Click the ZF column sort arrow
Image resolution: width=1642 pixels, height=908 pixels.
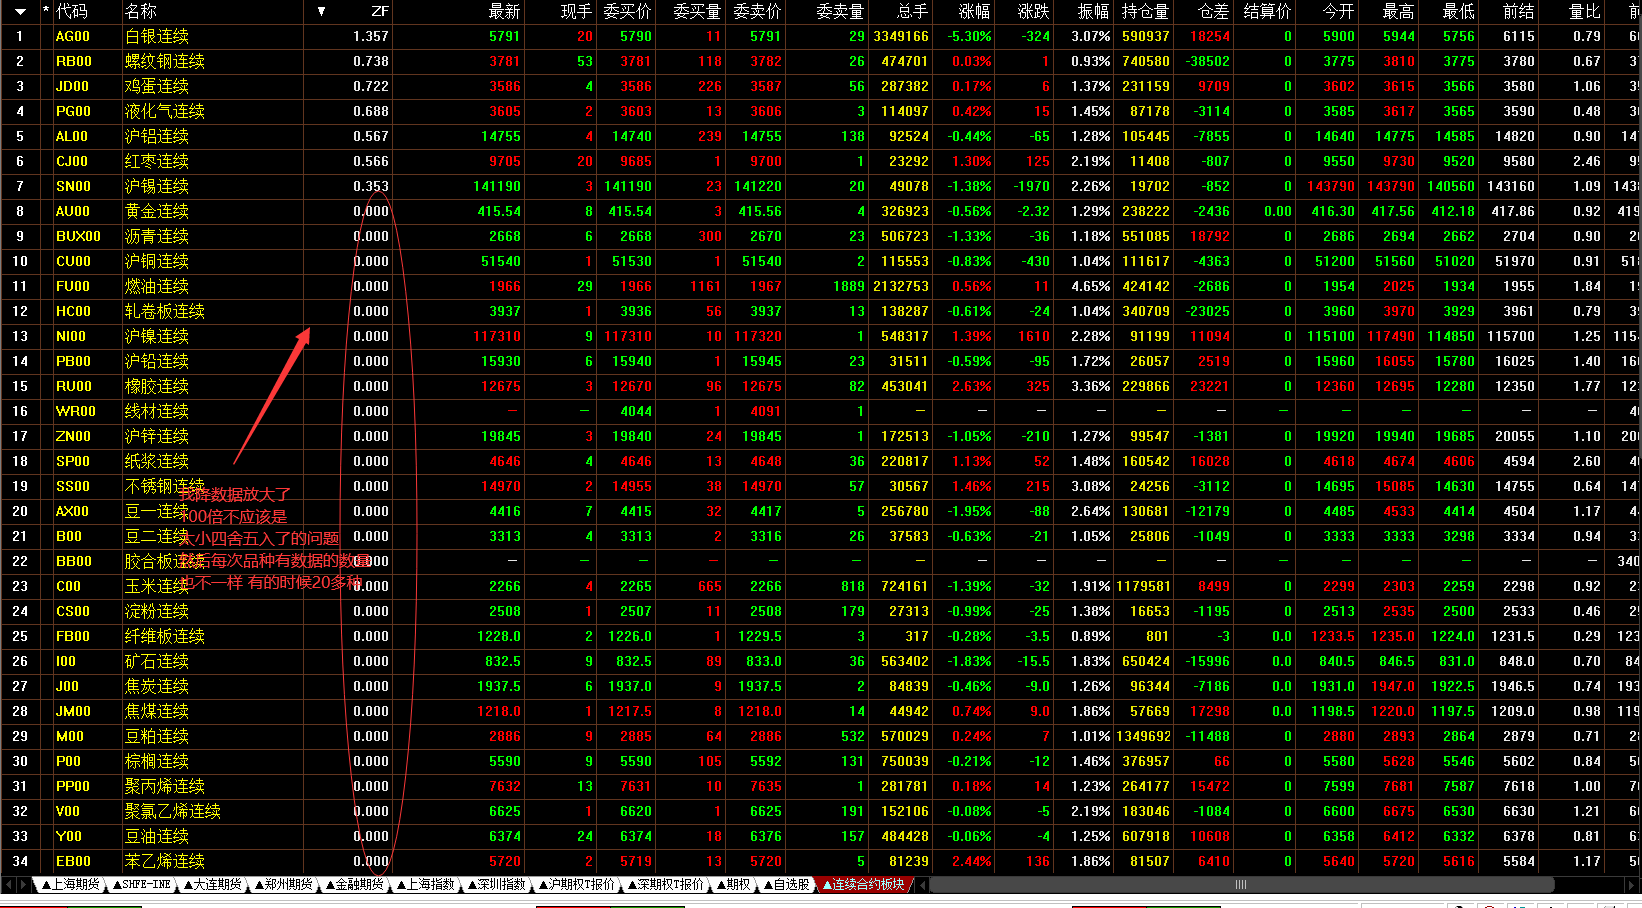click(321, 12)
